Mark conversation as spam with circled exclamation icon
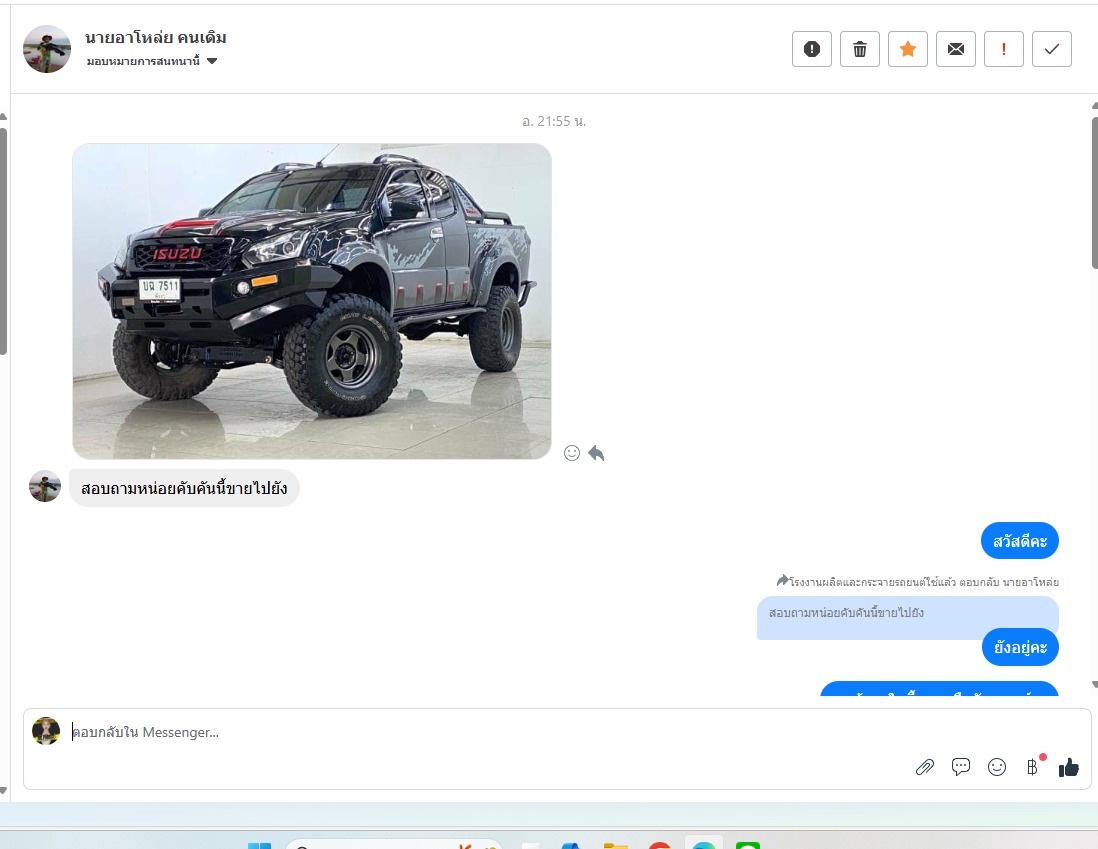Viewport: 1098px width, 849px height. [812, 49]
